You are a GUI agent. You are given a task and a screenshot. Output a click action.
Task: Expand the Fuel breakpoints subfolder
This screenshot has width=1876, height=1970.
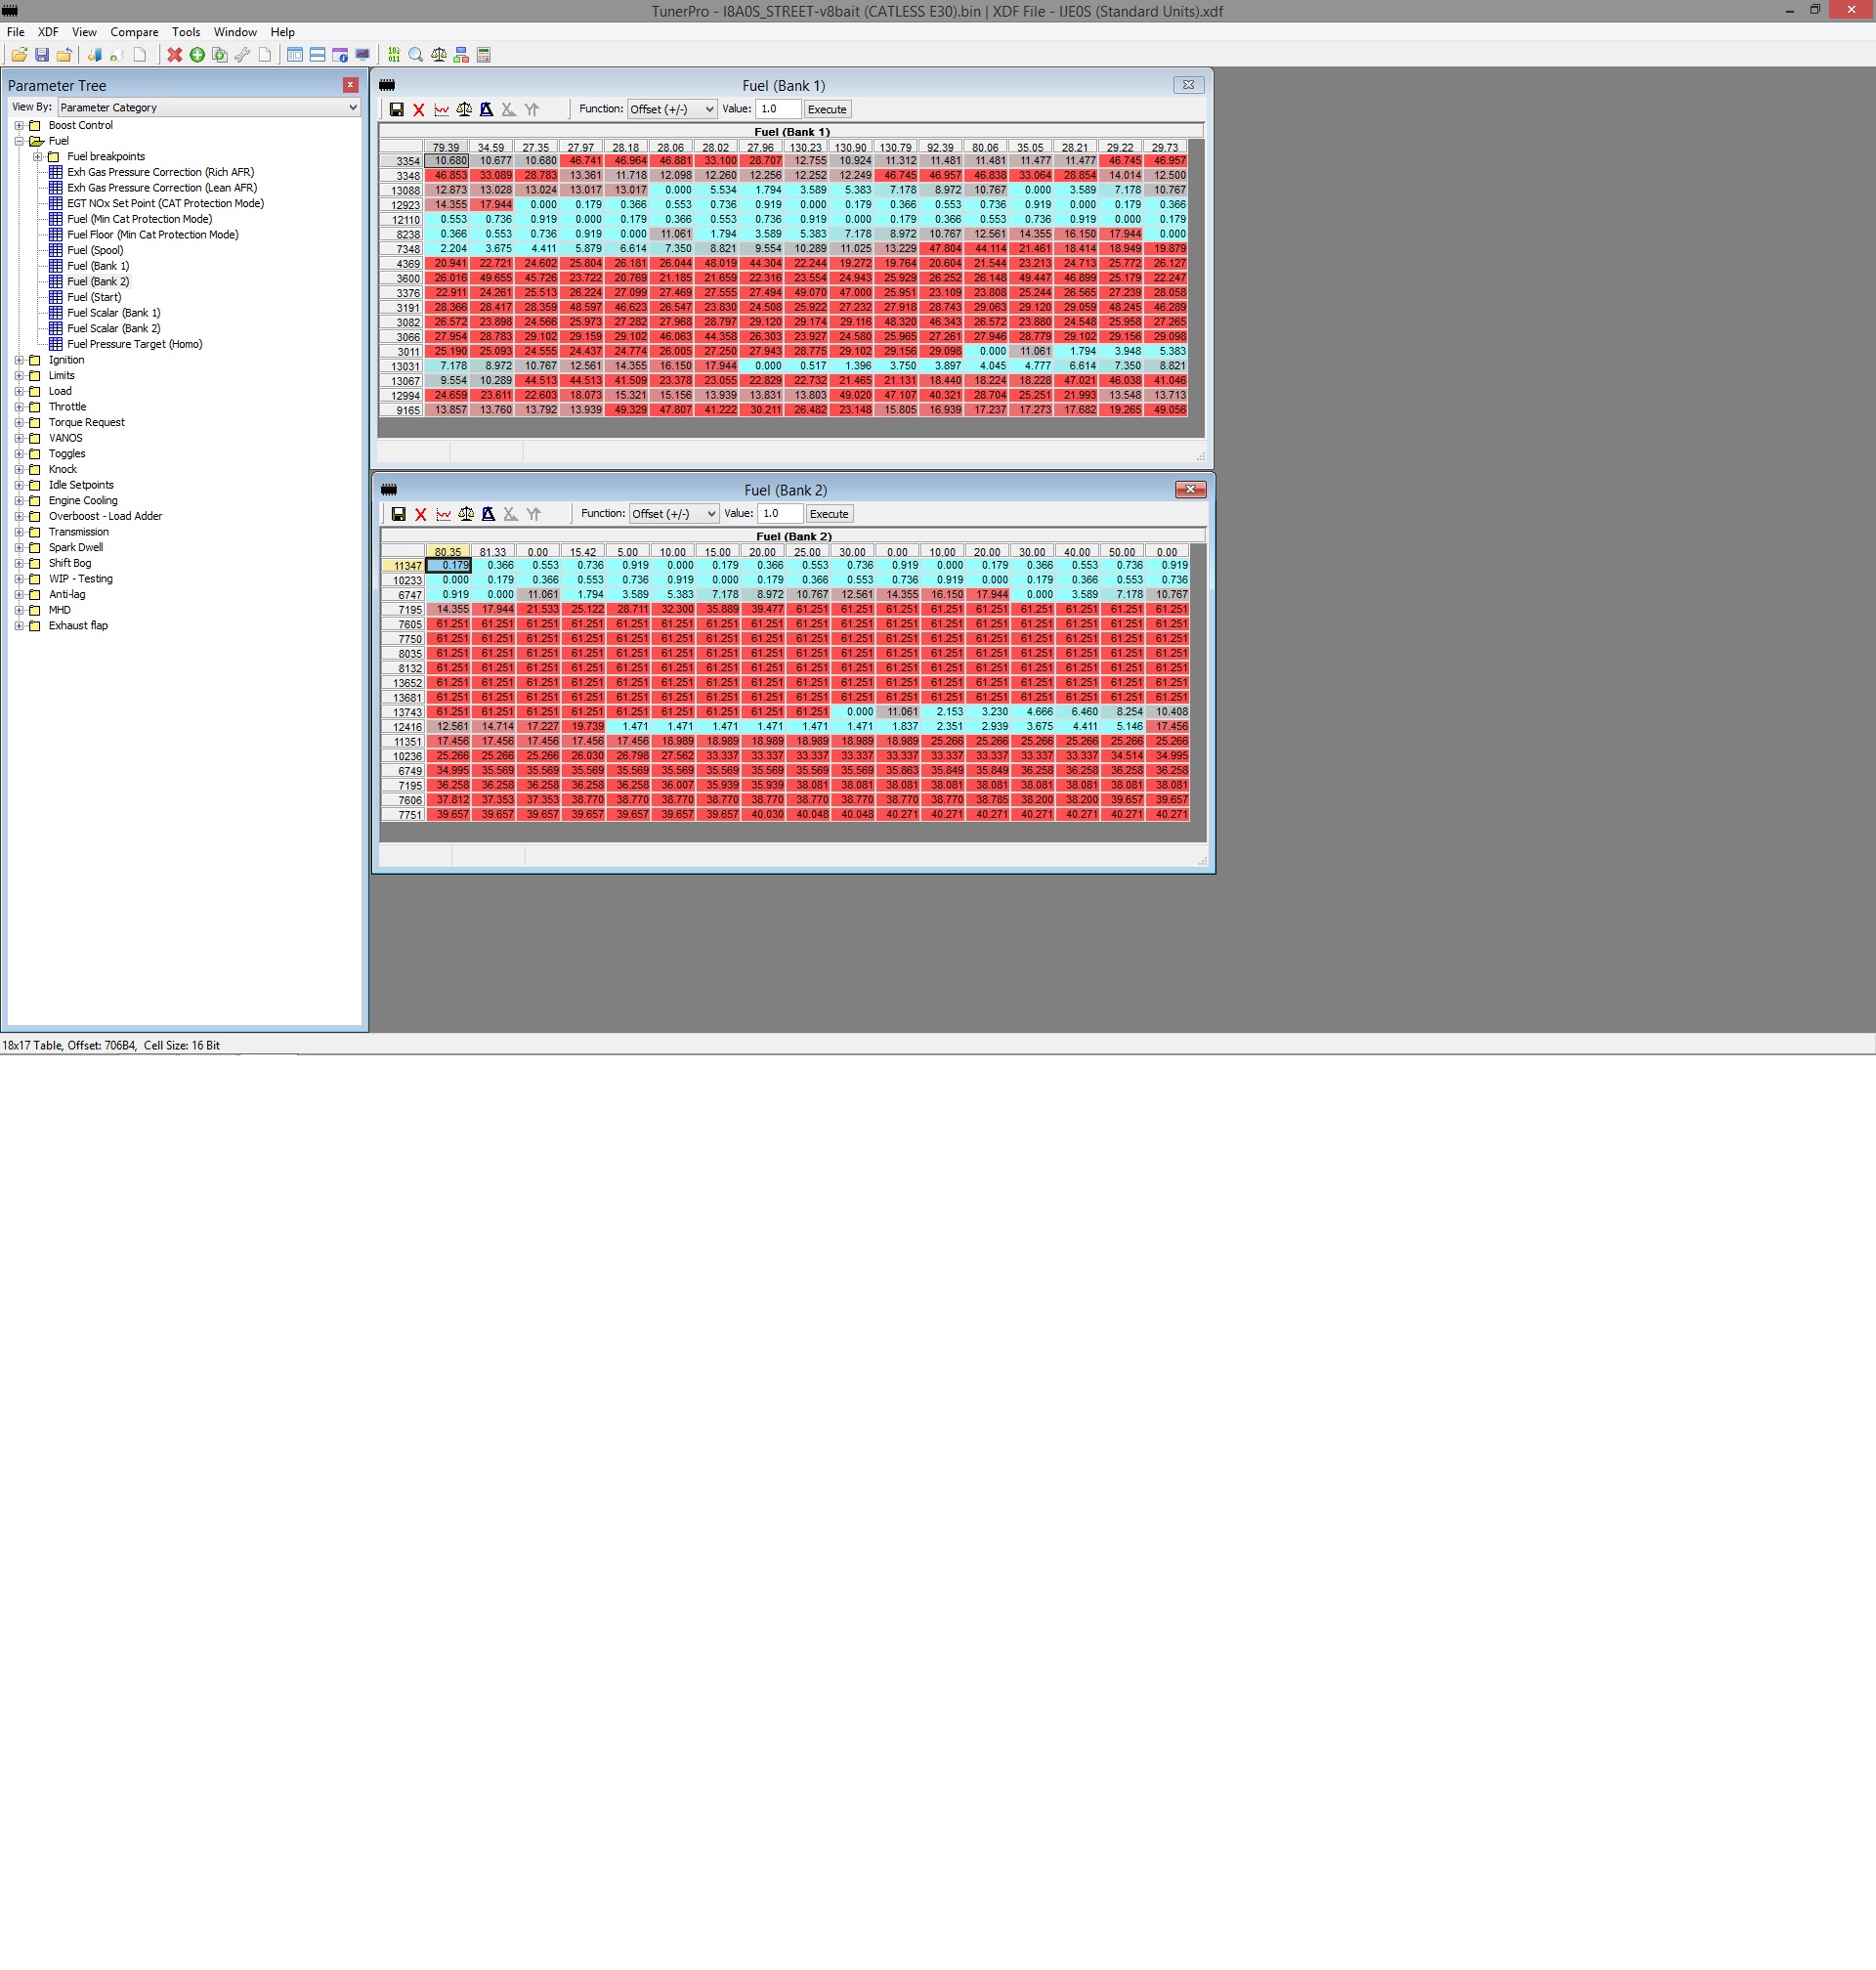click(x=38, y=157)
